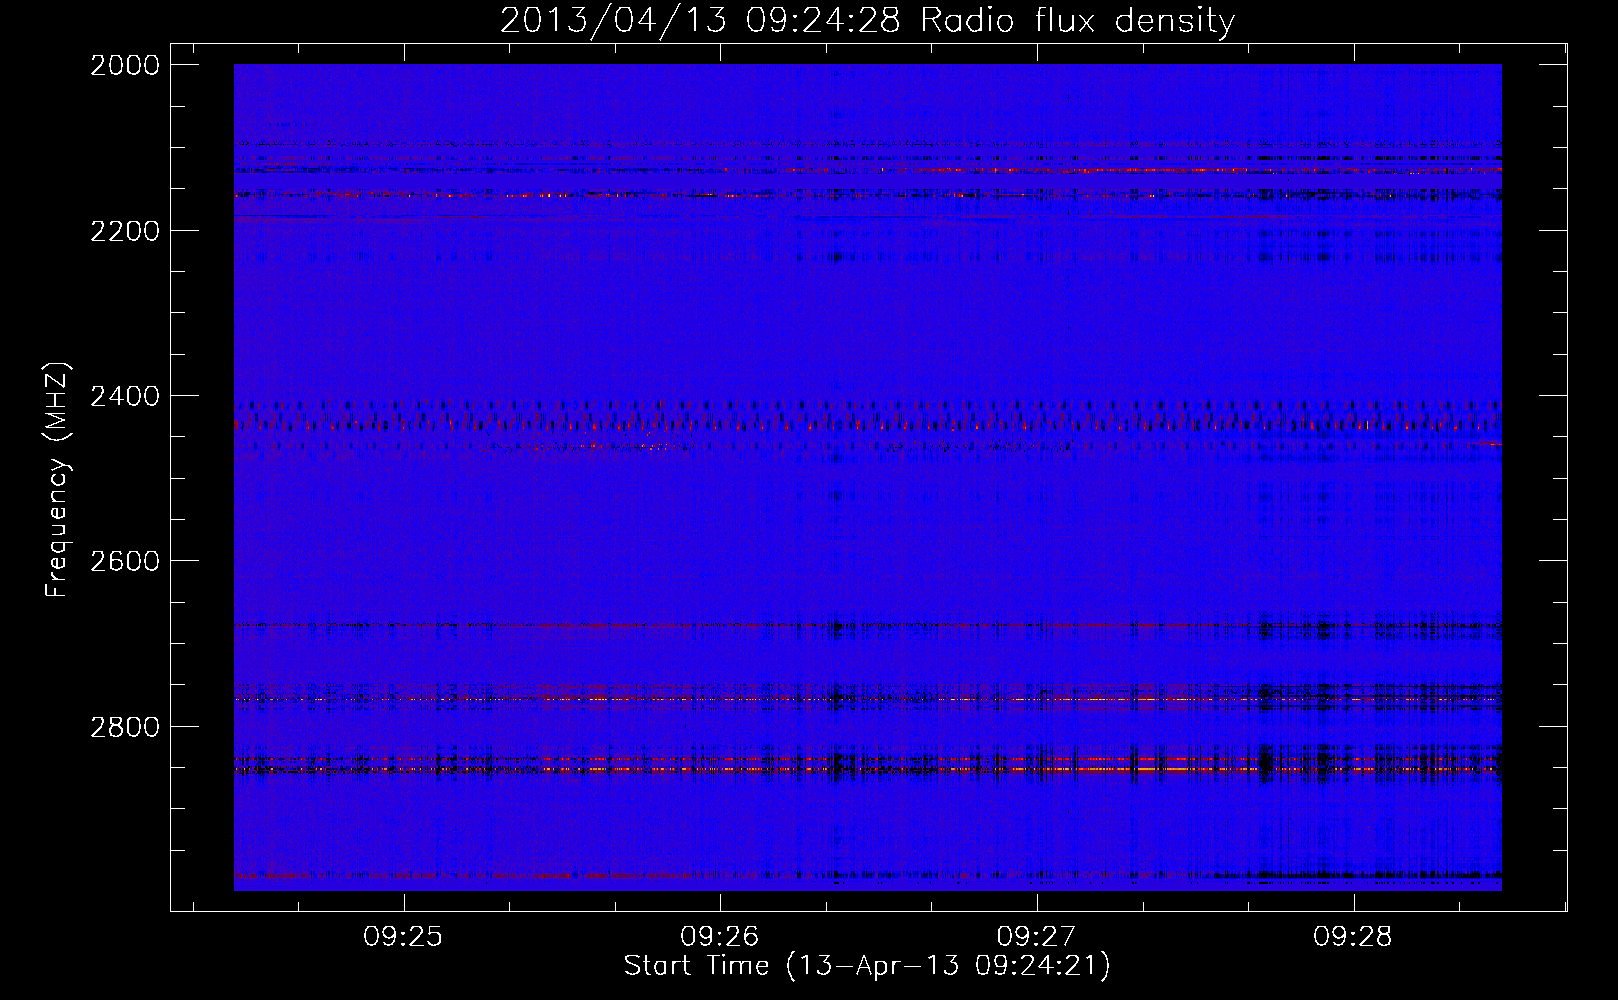Select the 2400 frequency axis label

click(125, 396)
